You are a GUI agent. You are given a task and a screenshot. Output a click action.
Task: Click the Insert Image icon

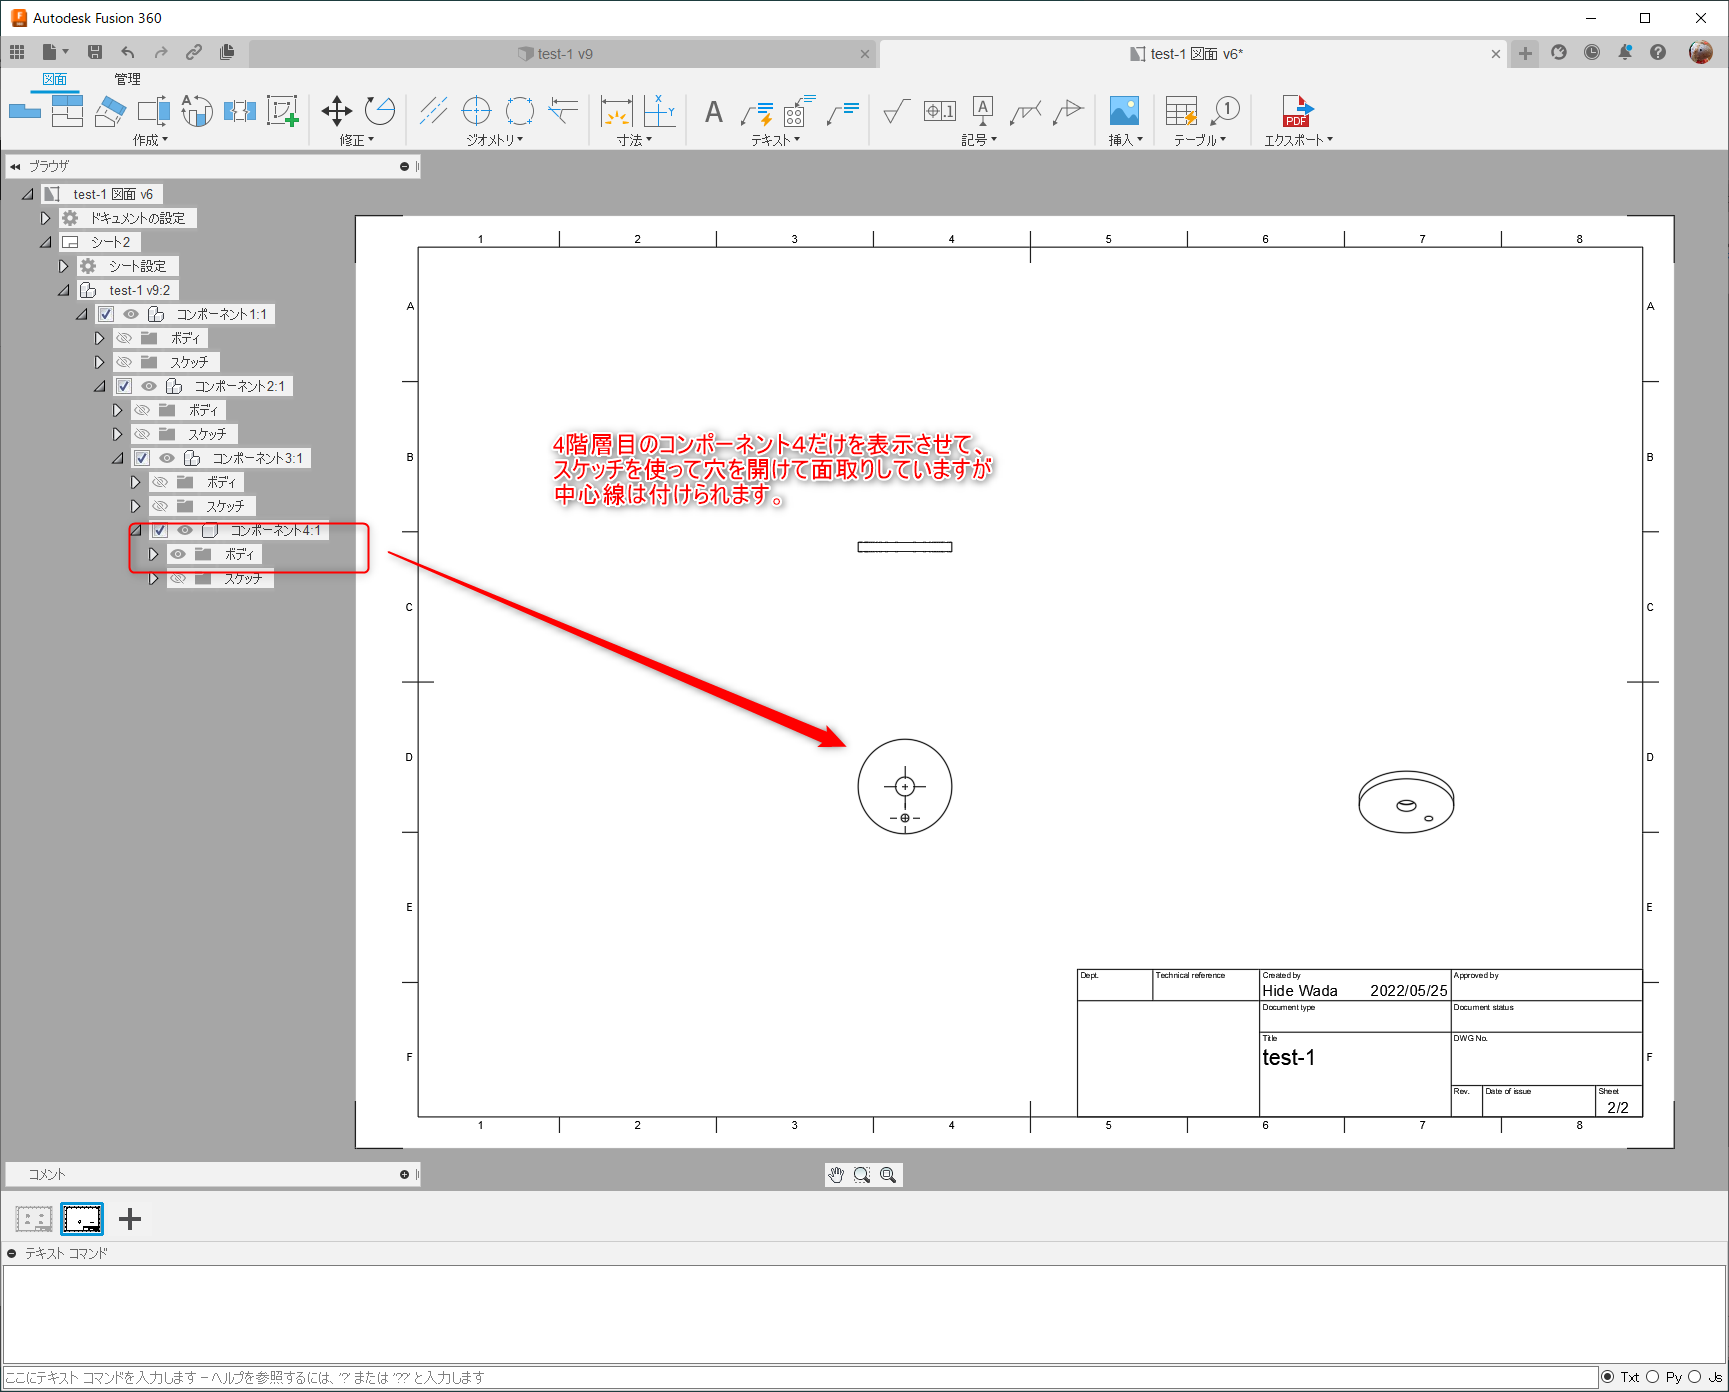(1124, 111)
